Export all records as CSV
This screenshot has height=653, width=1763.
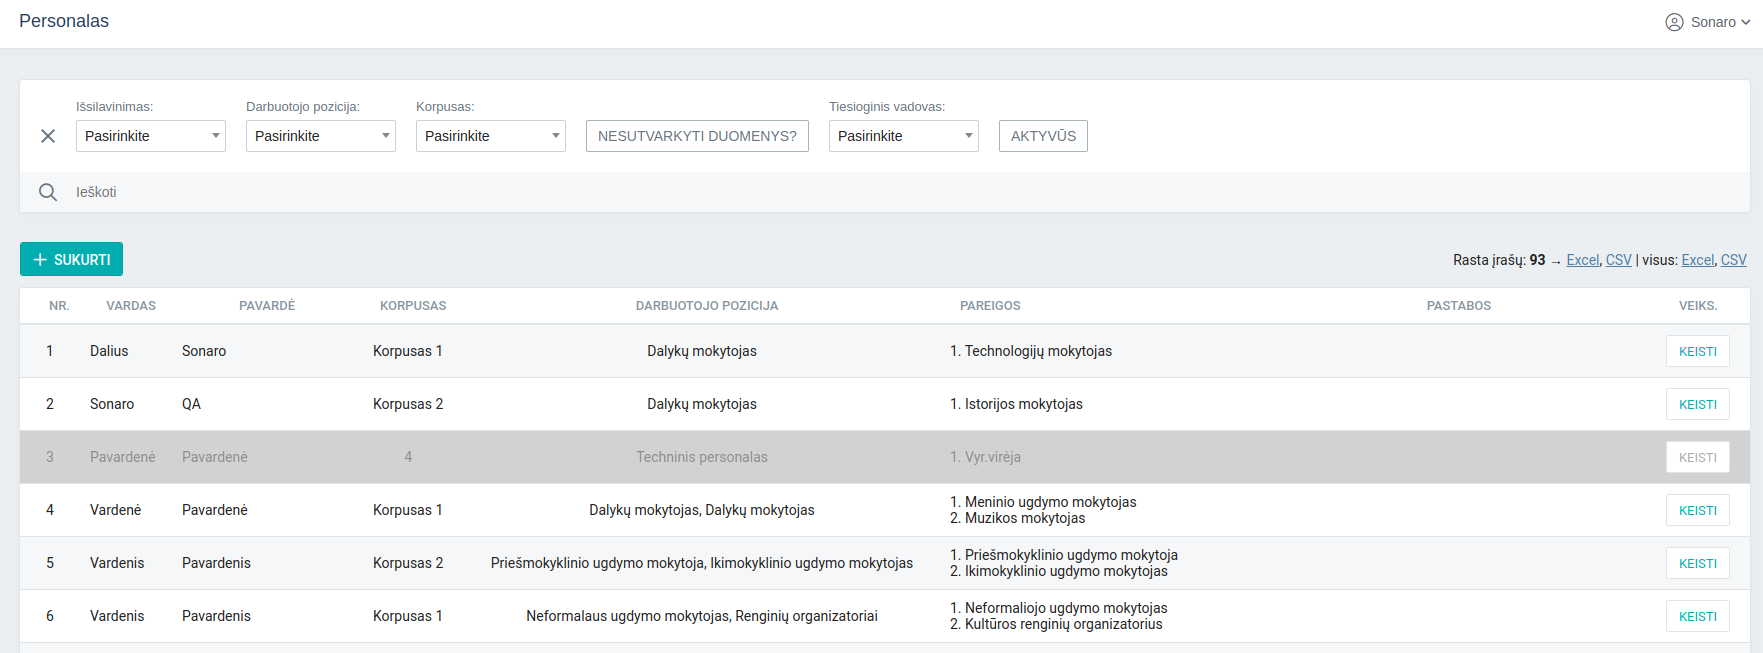pos(1733,260)
